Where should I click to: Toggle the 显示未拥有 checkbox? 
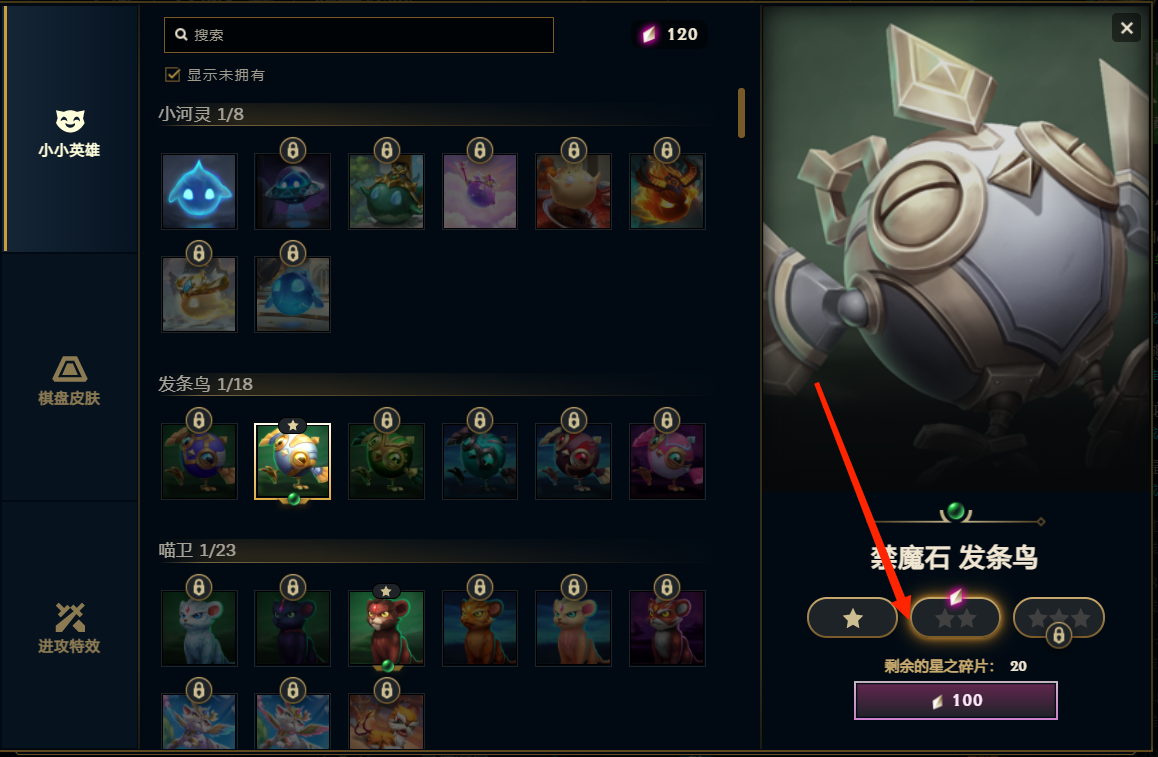(173, 75)
